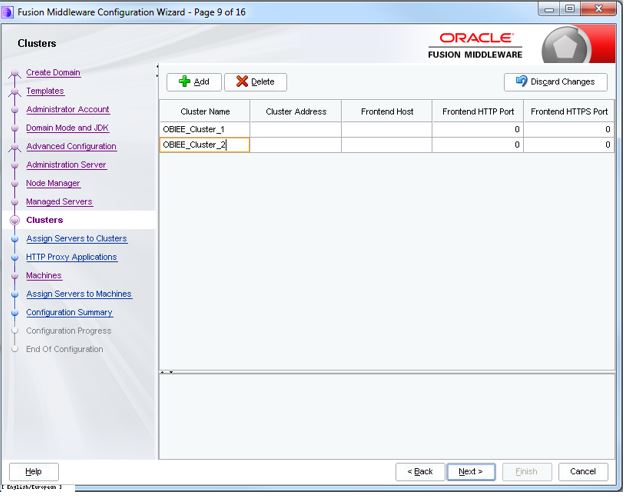Click Cluster Address cell for OBIEE_Cluster_1

[x=296, y=130]
